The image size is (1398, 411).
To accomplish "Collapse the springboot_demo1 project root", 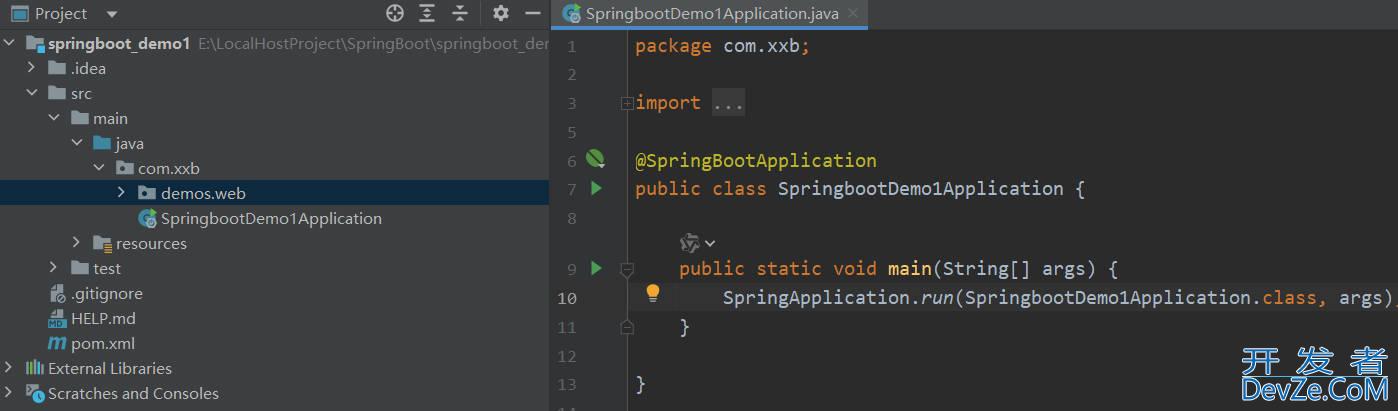I will click(x=11, y=43).
